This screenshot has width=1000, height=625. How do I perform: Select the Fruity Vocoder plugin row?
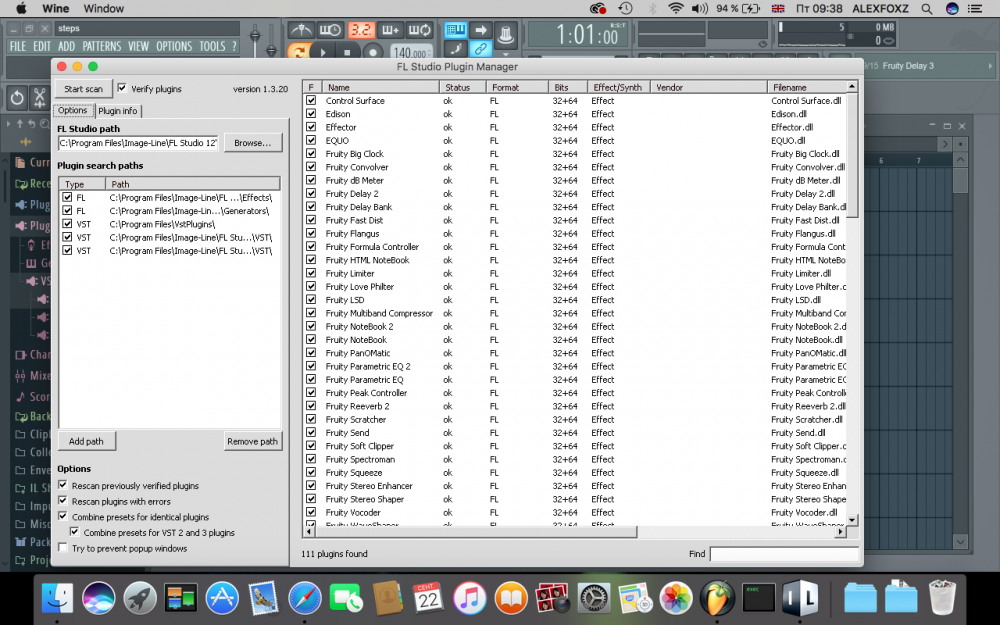click(x=575, y=513)
